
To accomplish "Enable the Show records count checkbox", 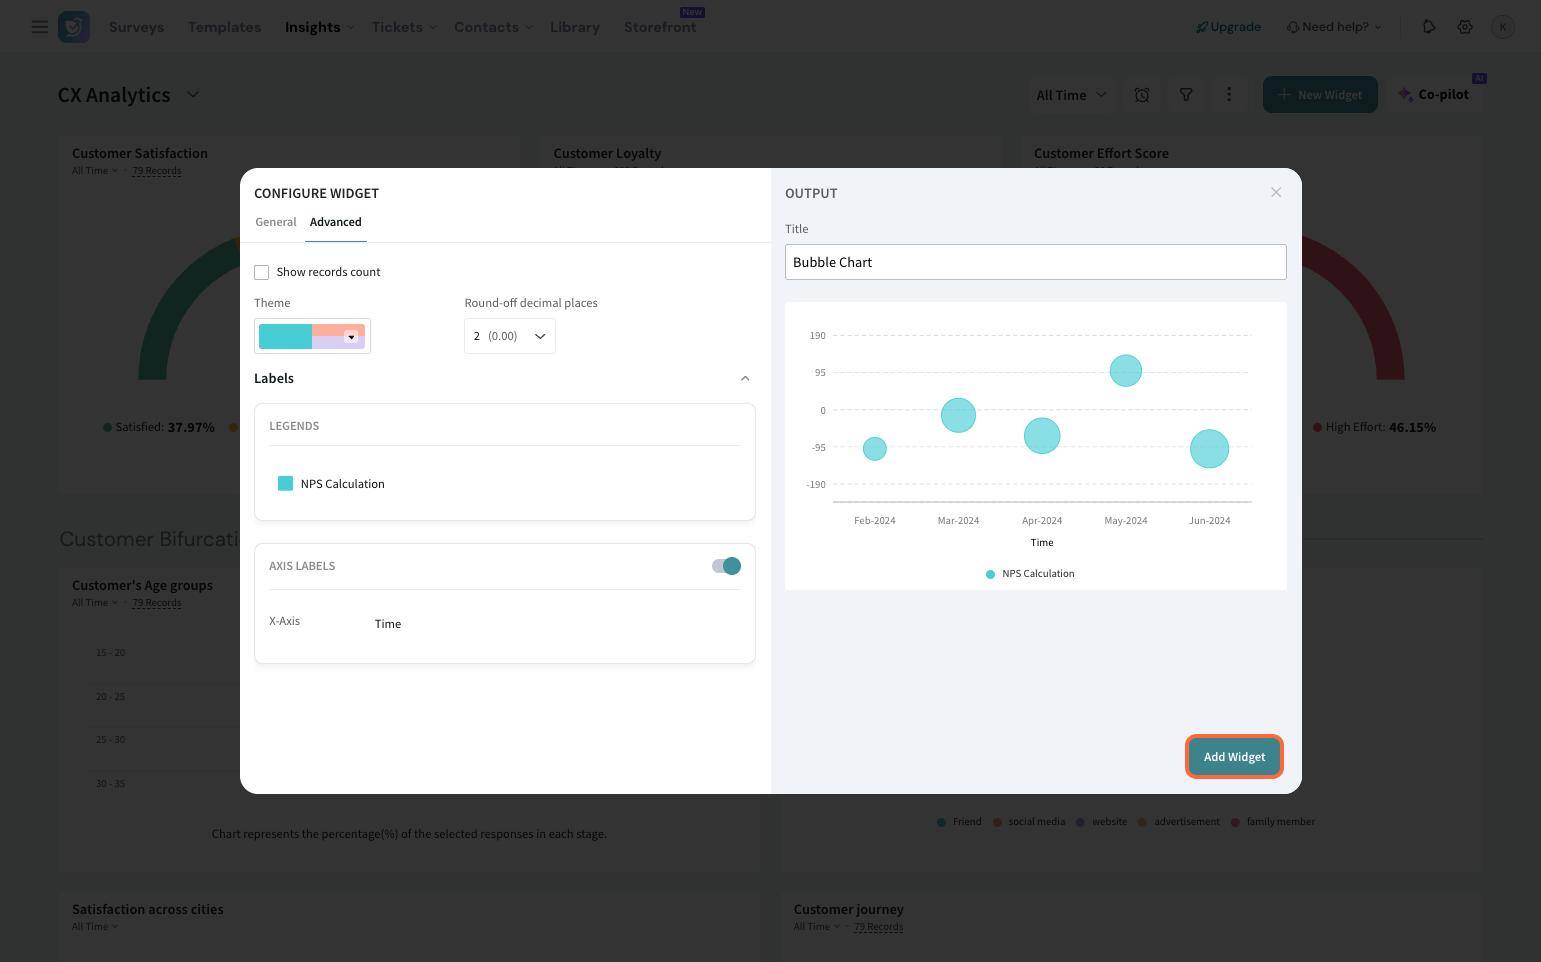I will (x=262, y=272).
